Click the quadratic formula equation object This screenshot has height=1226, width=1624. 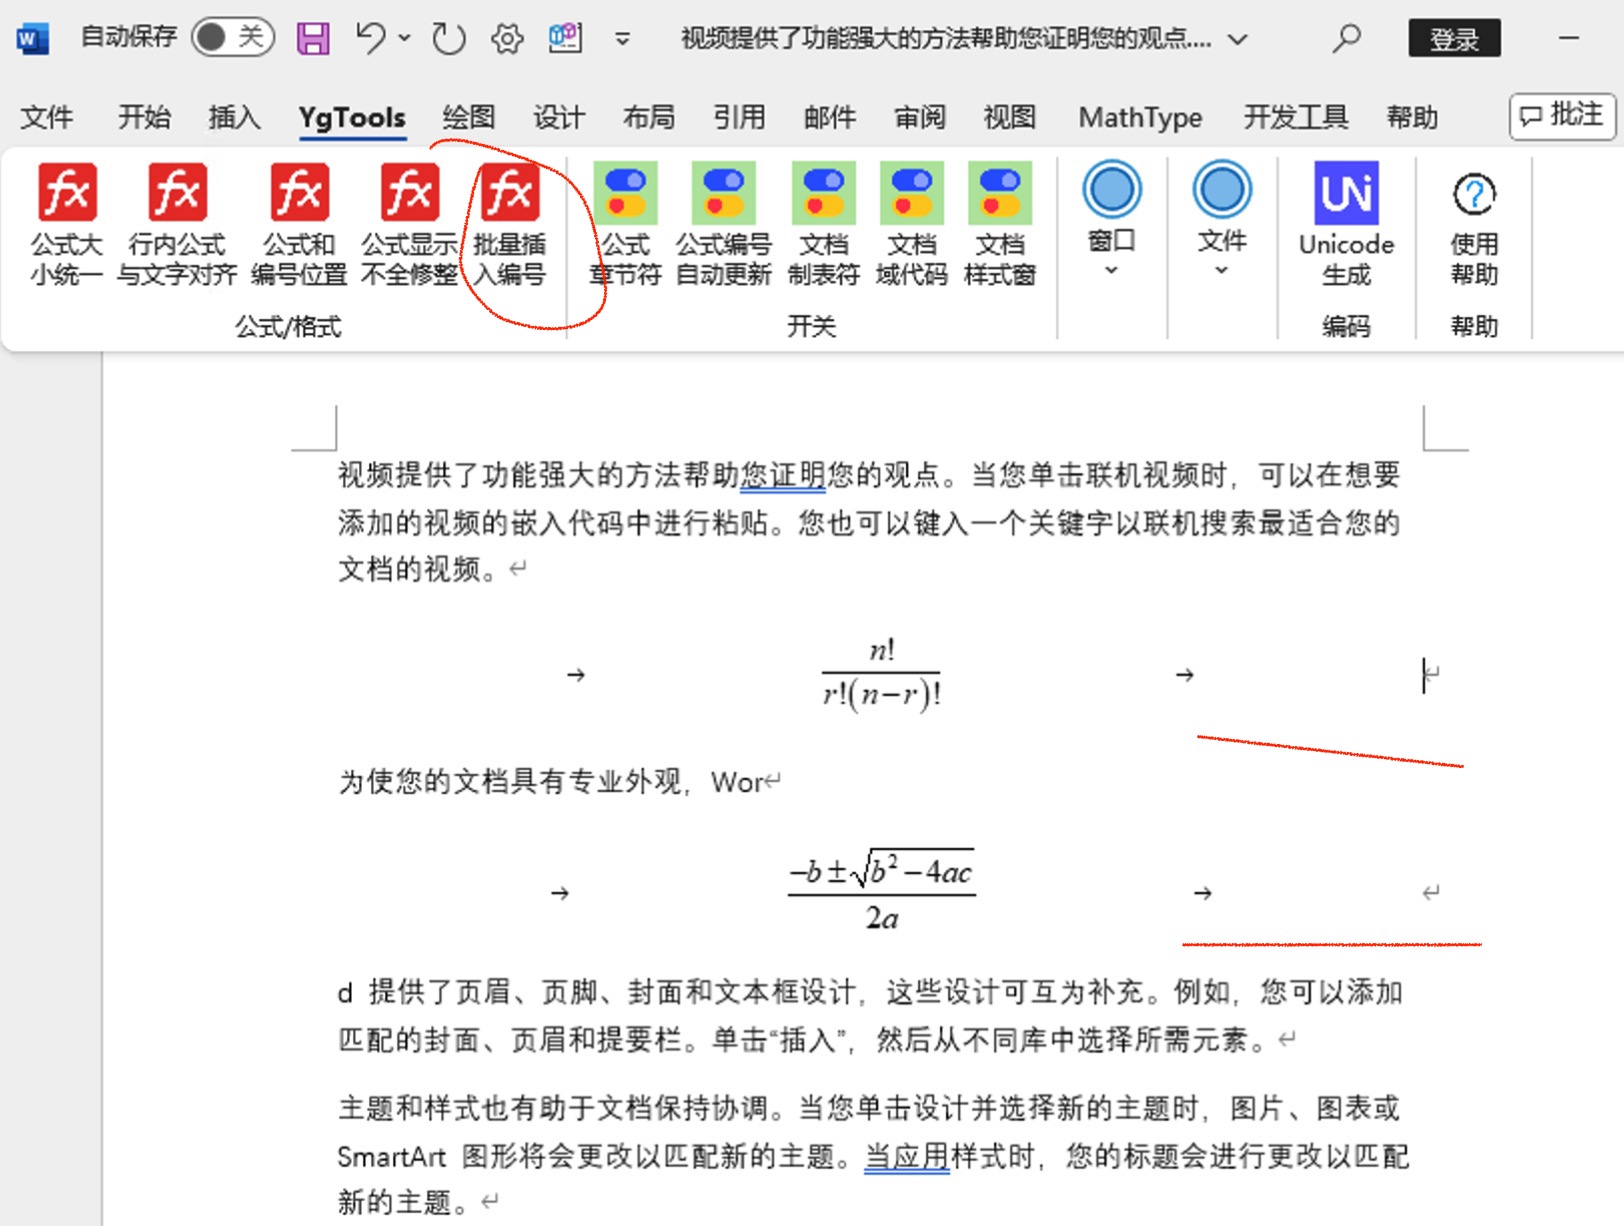tap(881, 892)
